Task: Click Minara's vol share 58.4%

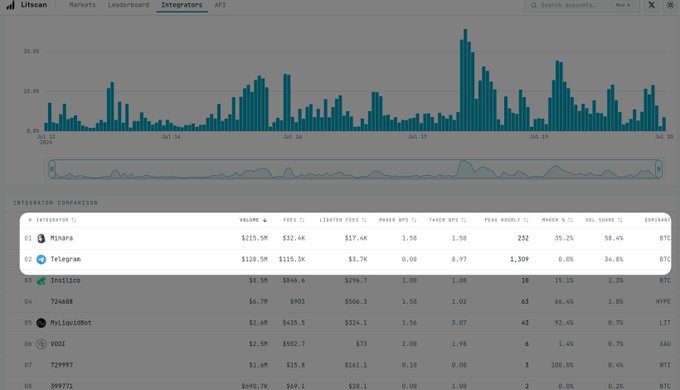Action: [x=614, y=238]
